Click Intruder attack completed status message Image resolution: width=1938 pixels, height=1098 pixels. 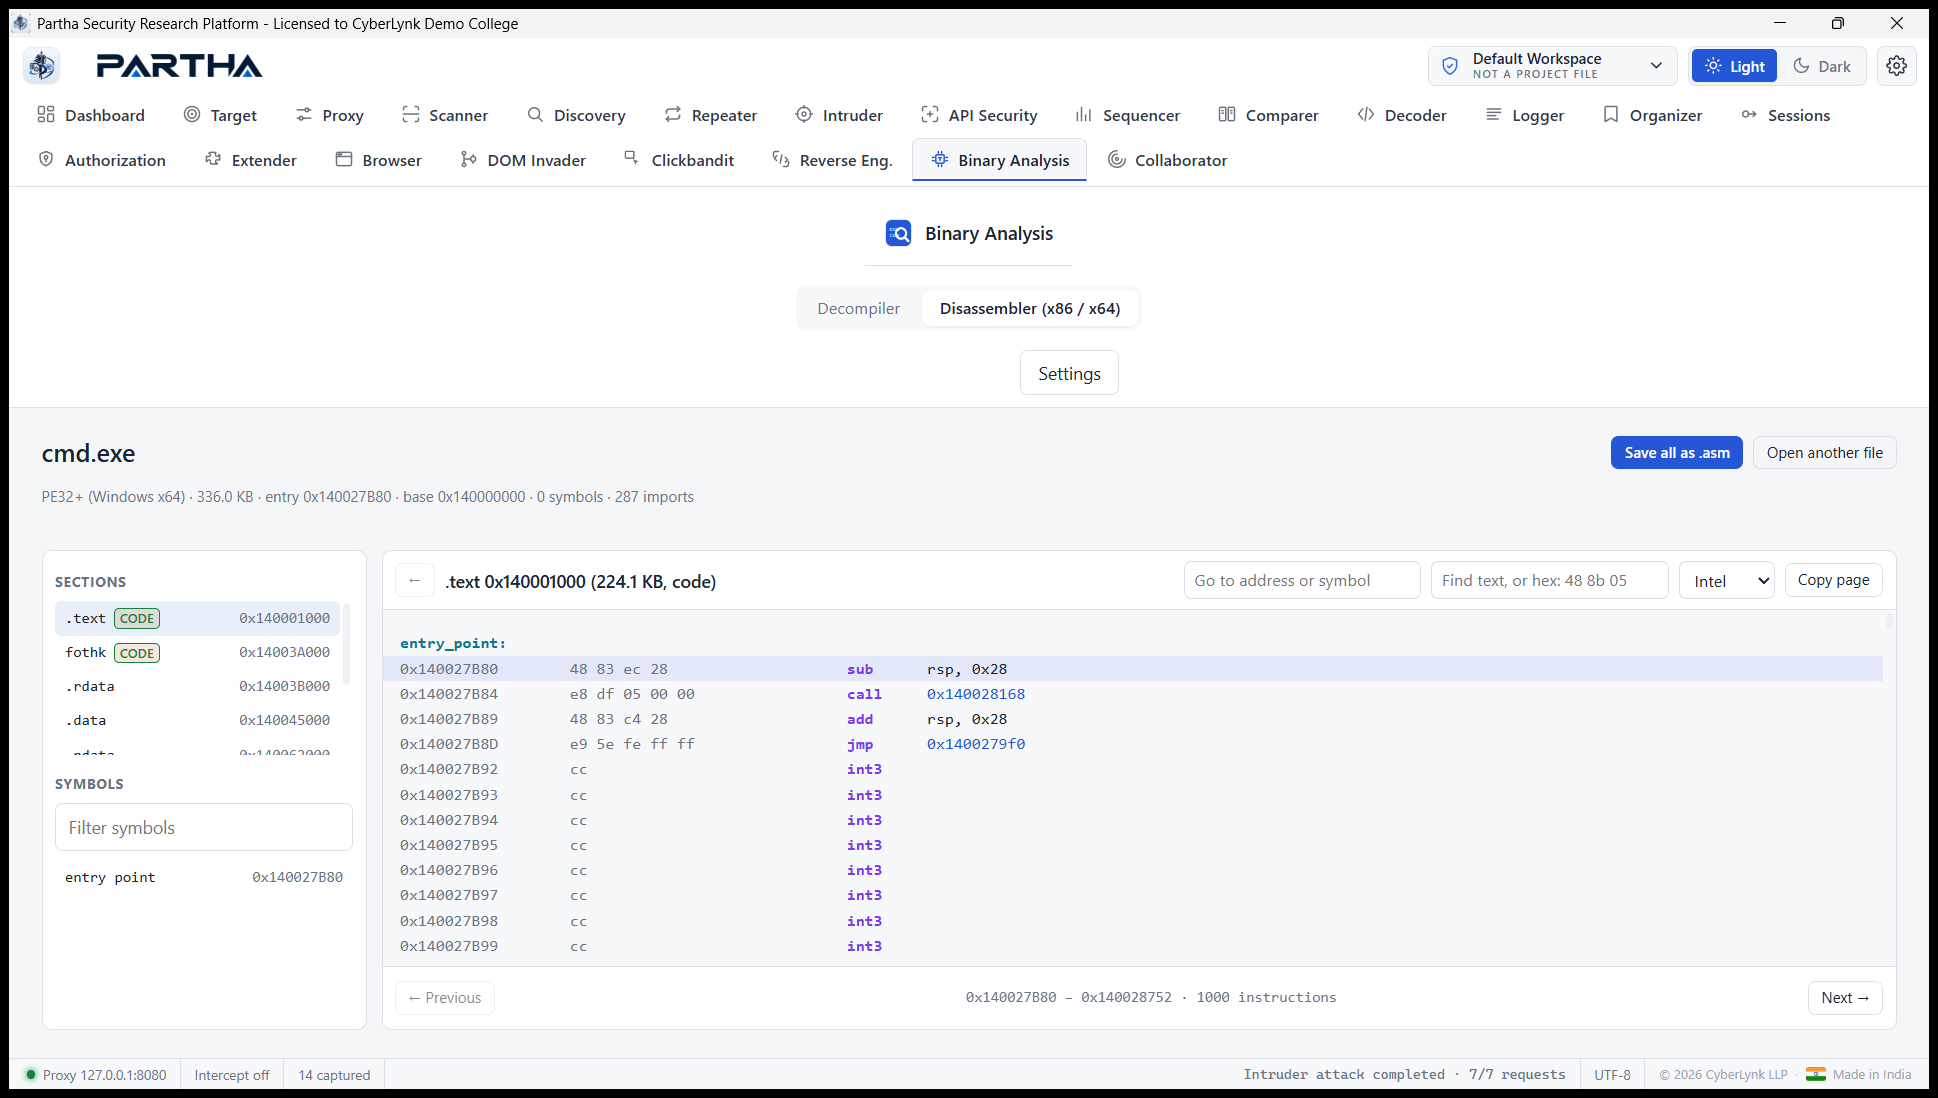(1404, 1074)
